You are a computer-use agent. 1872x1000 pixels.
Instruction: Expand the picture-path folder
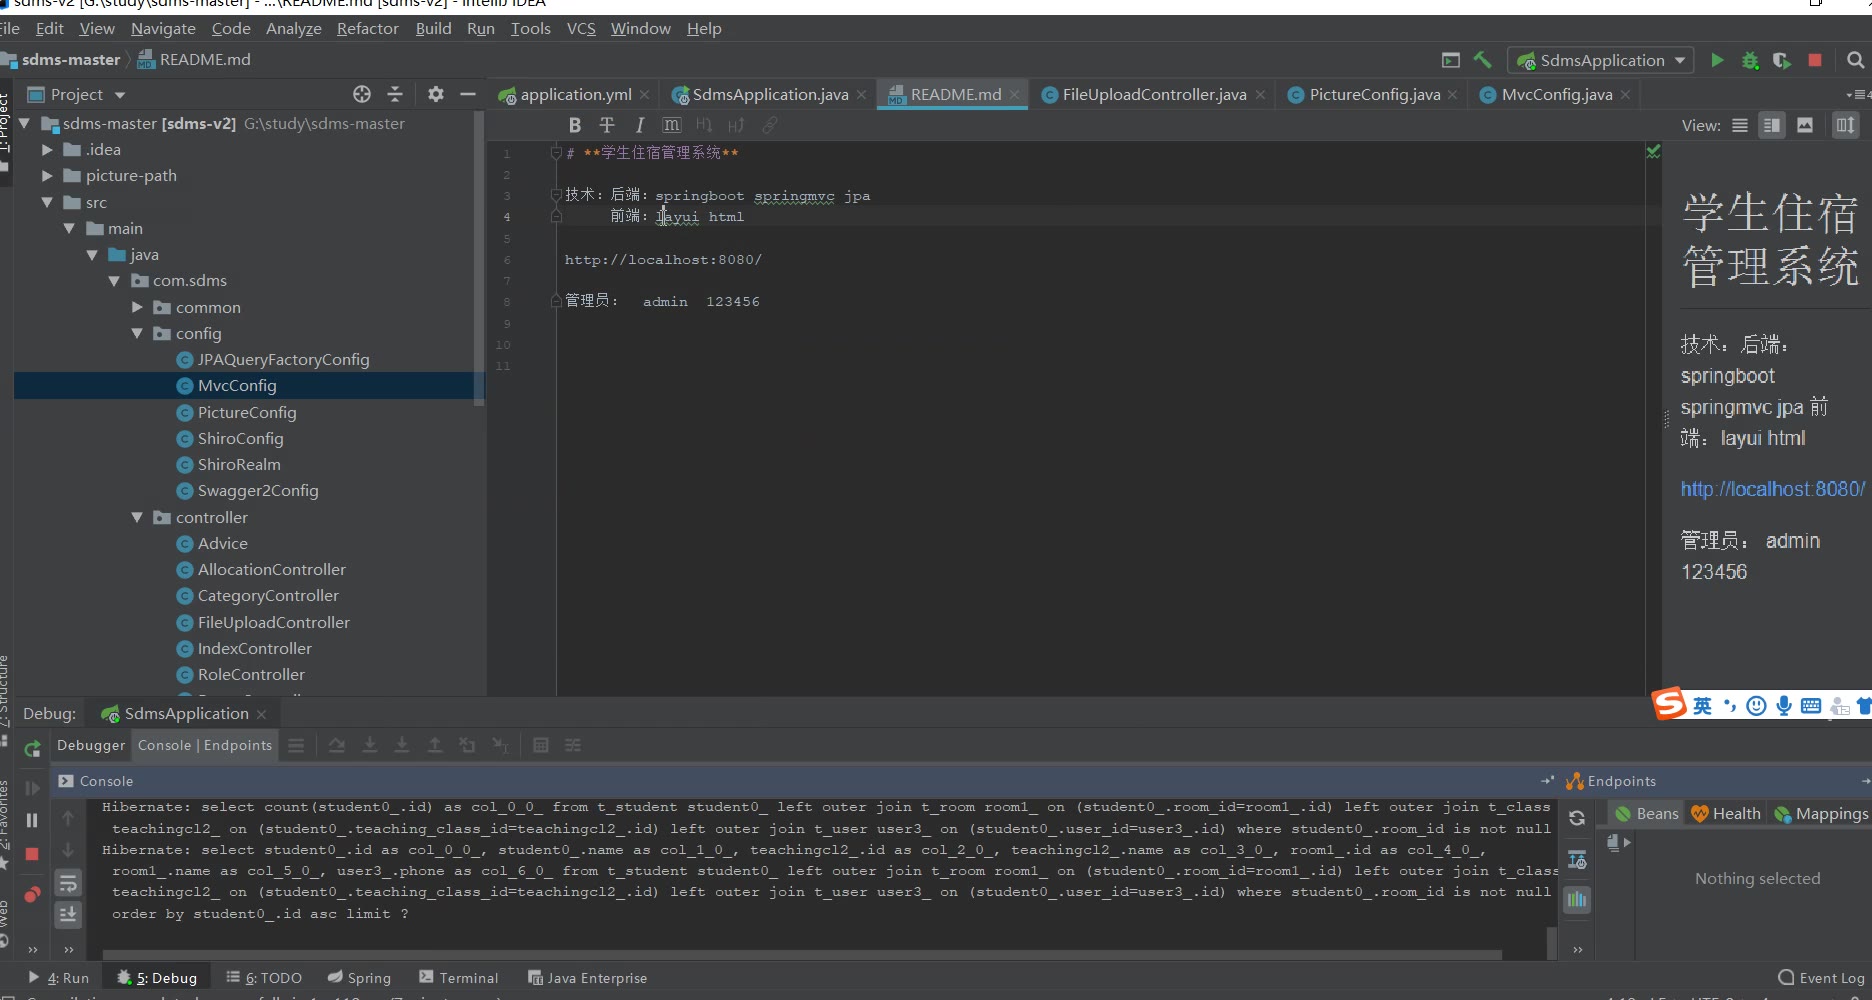(47, 176)
